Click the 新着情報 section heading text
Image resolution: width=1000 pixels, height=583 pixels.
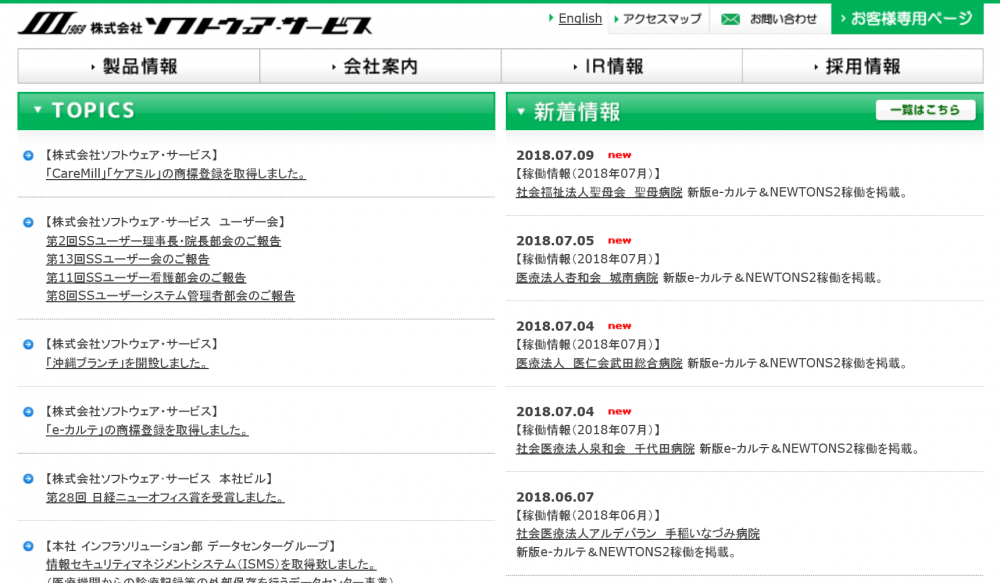click(x=577, y=112)
